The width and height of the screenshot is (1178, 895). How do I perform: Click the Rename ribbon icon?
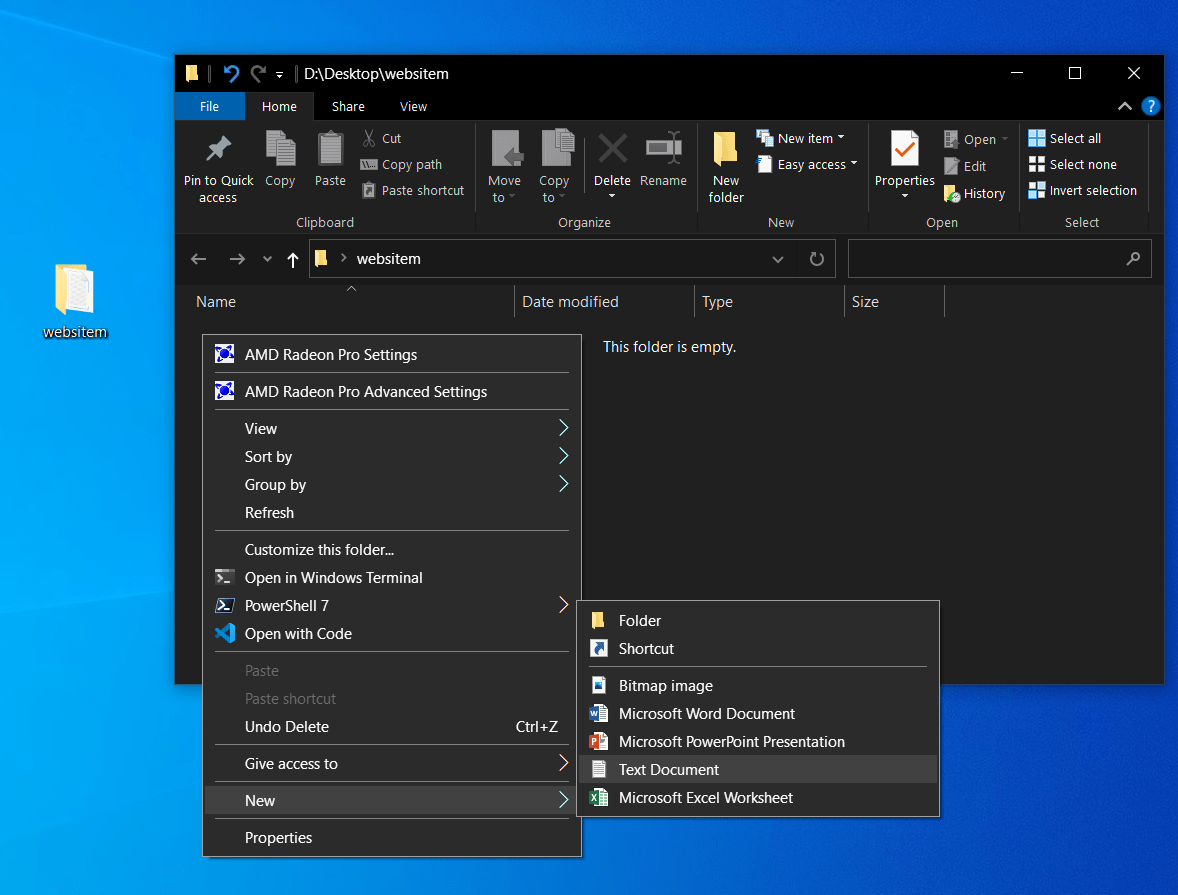click(663, 159)
